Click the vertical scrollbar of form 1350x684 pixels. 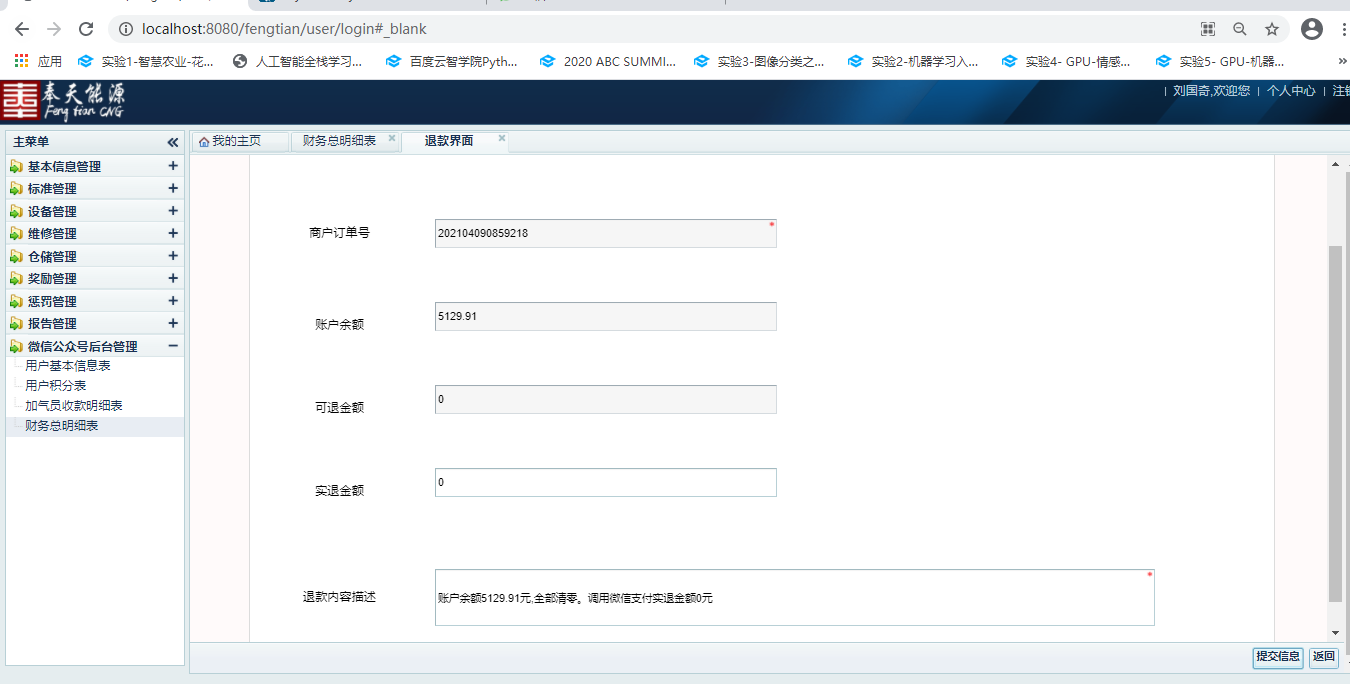(1335, 420)
